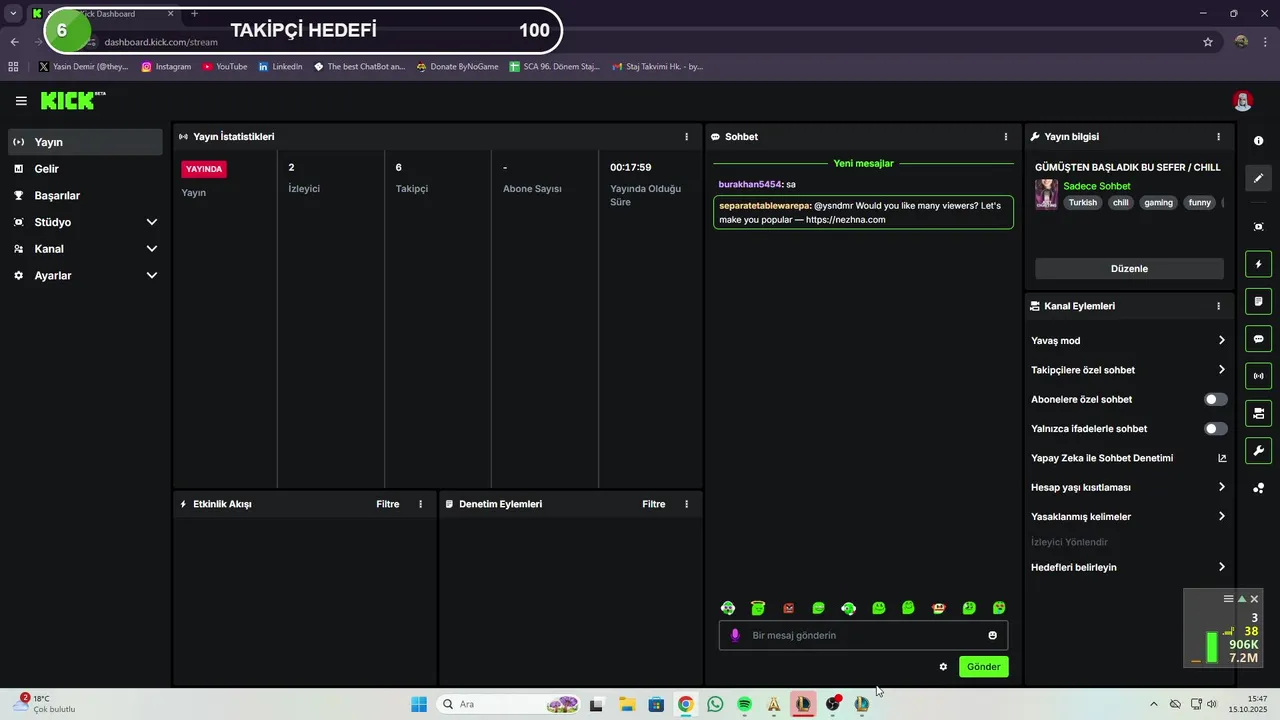Open the emoji picker in the message box
This screenshot has height=720, width=1280.
992,635
